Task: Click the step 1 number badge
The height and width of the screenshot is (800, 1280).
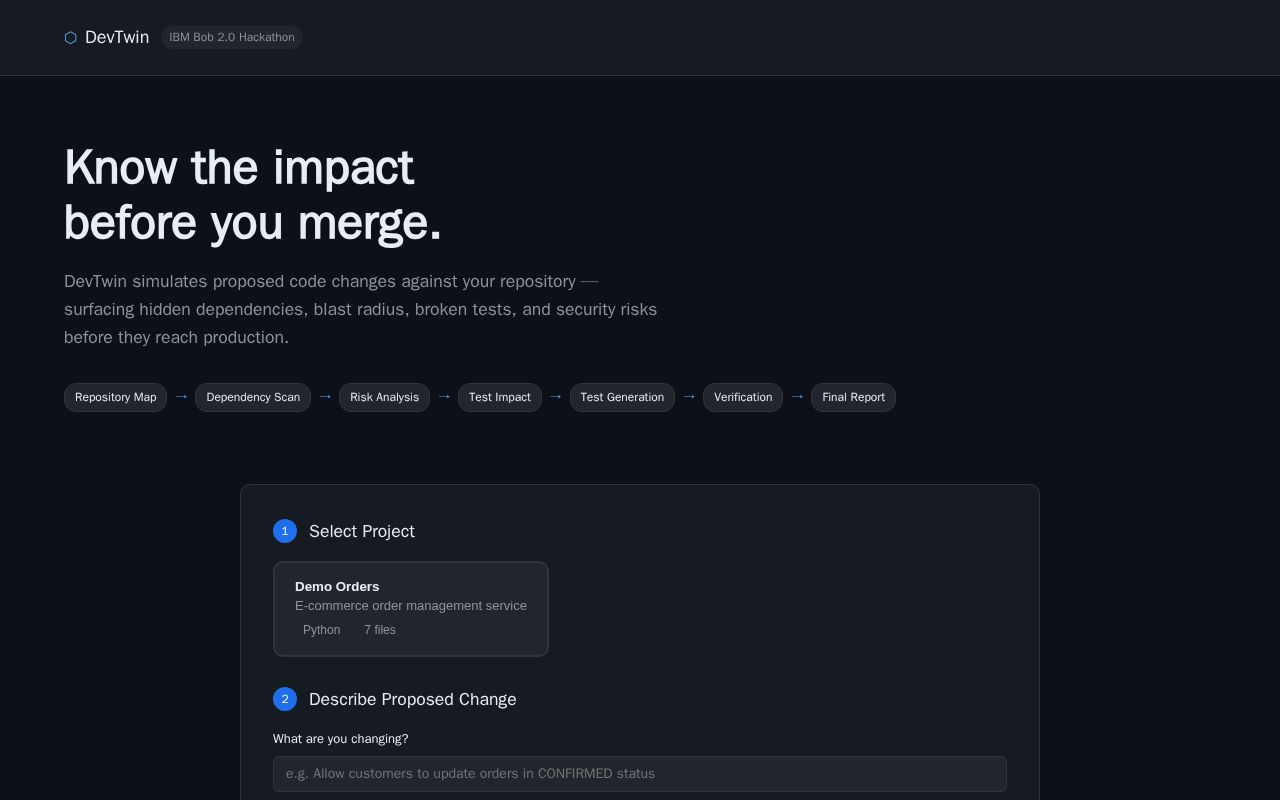Action: coord(285,531)
